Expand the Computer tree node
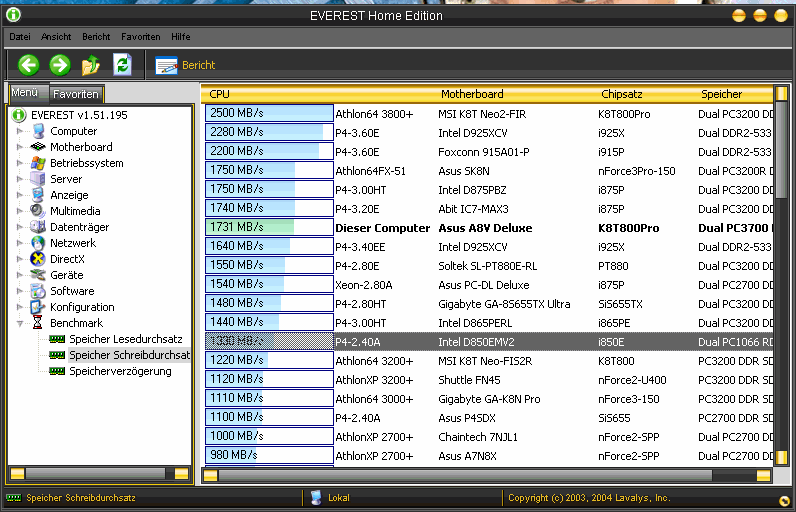The image size is (796, 512). (20, 131)
